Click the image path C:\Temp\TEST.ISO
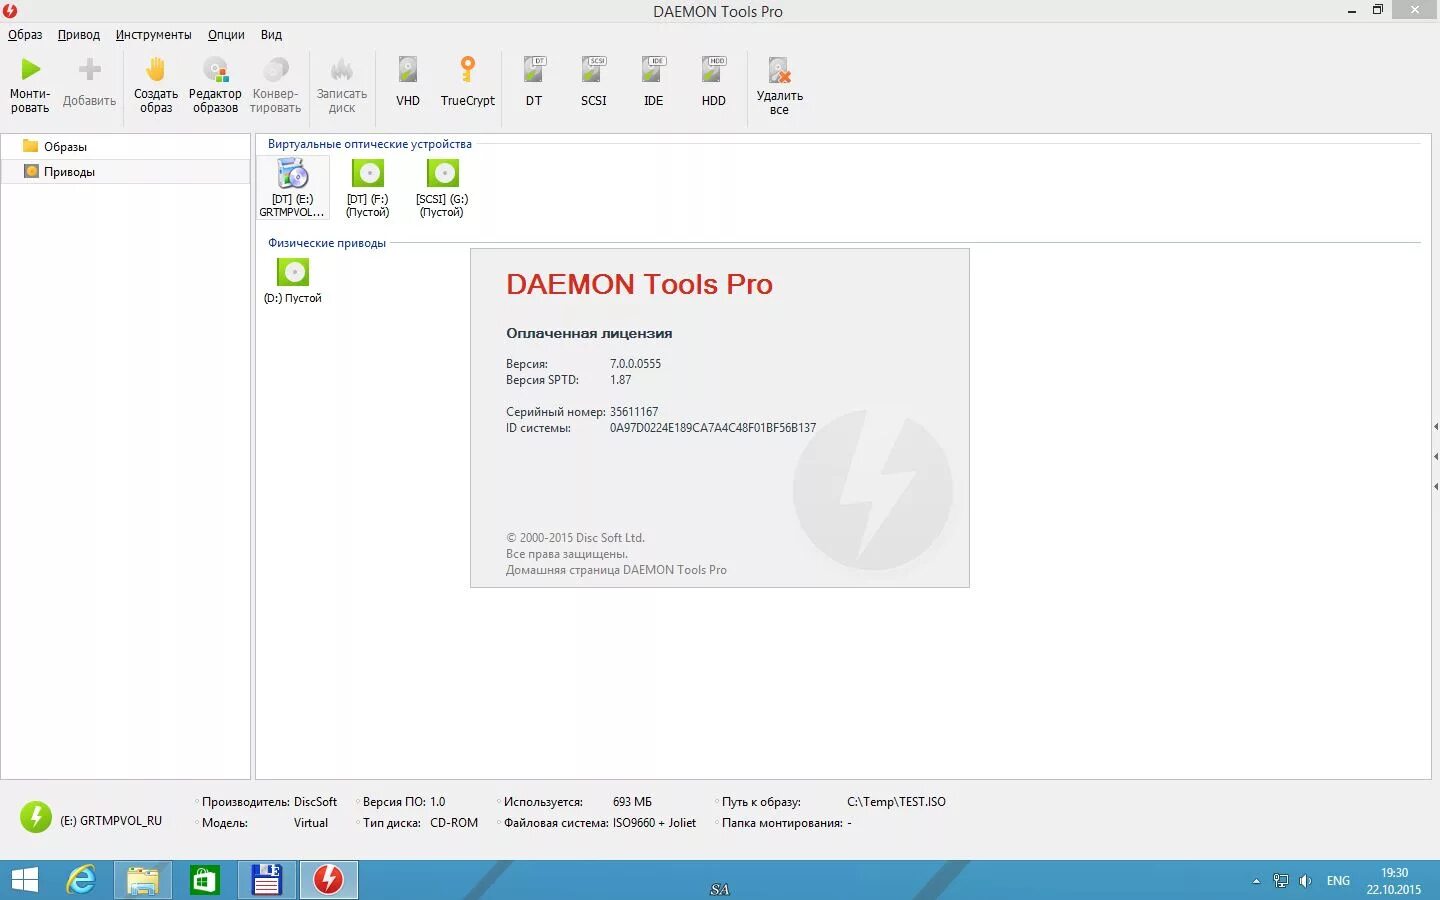This screenshot has width=1440, height=900. pos(896,802)
